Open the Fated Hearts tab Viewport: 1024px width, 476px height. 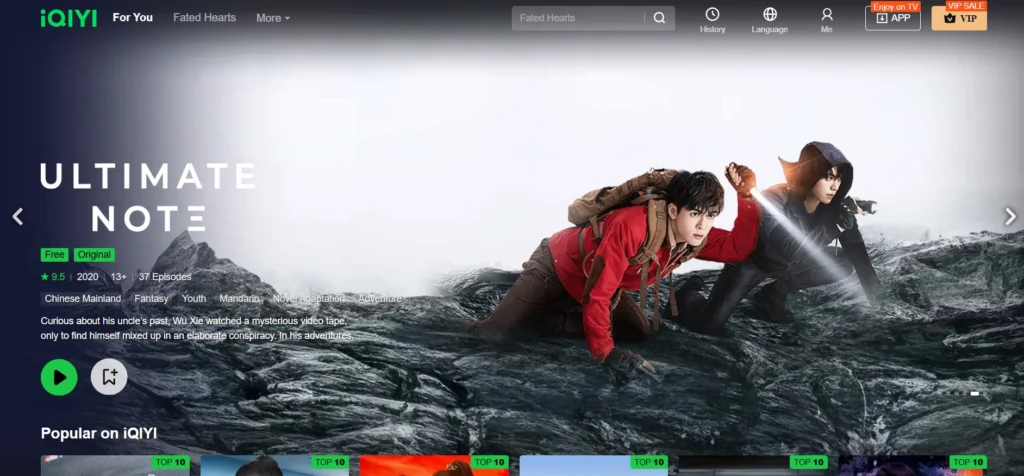point(204,18)
